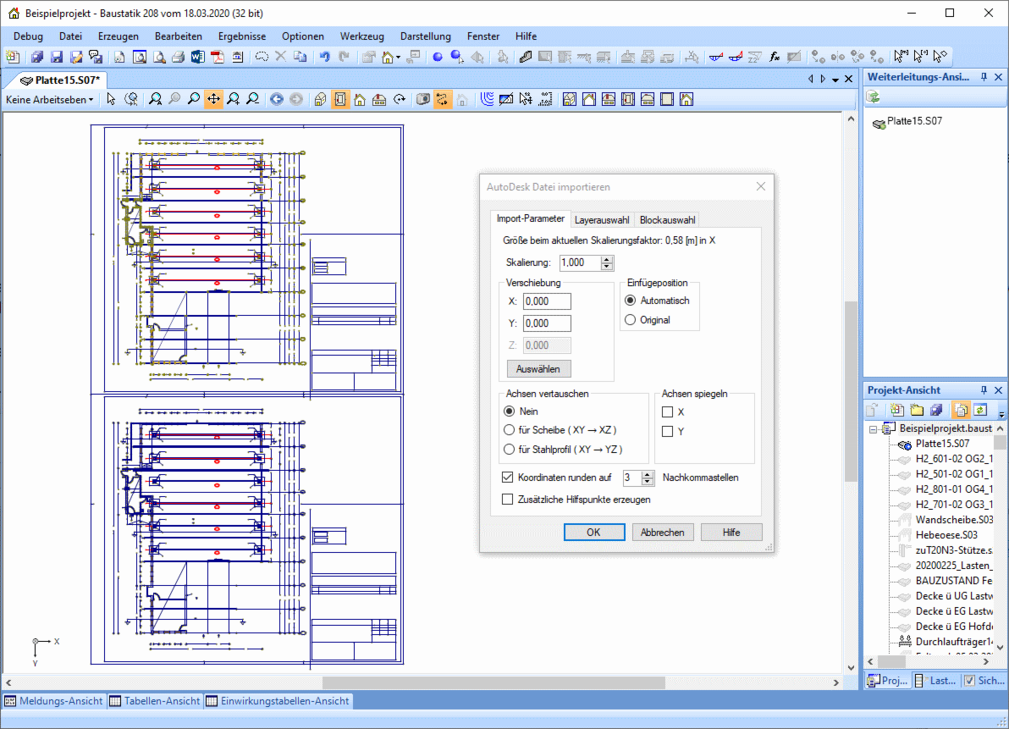Click the refresh icon in Weiterleitungs-Ansicht panel

(873, 97)
